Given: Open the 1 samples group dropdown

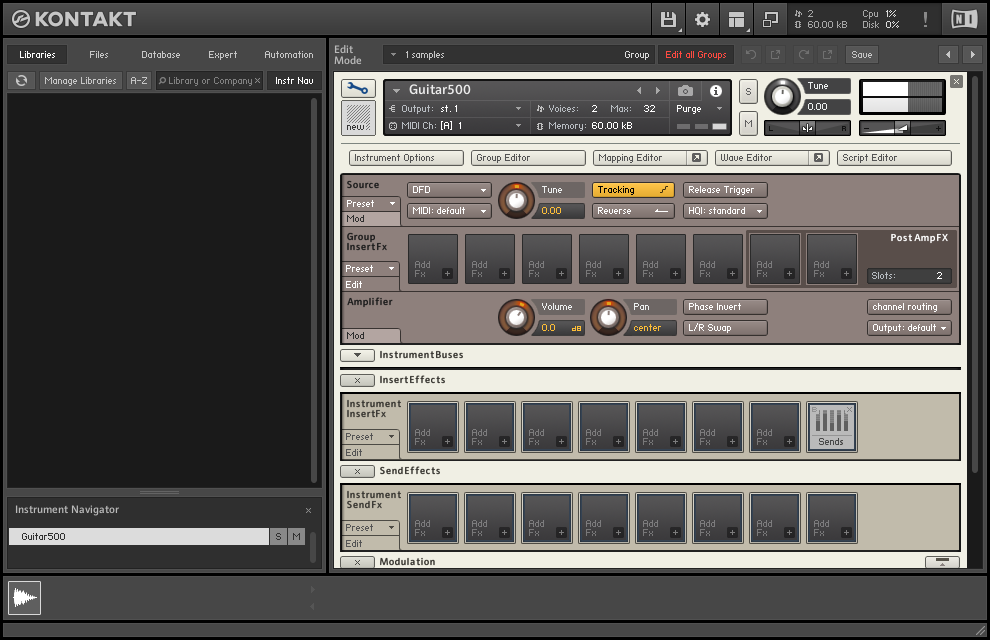Looking at the screenshot, I should [518, 55].
